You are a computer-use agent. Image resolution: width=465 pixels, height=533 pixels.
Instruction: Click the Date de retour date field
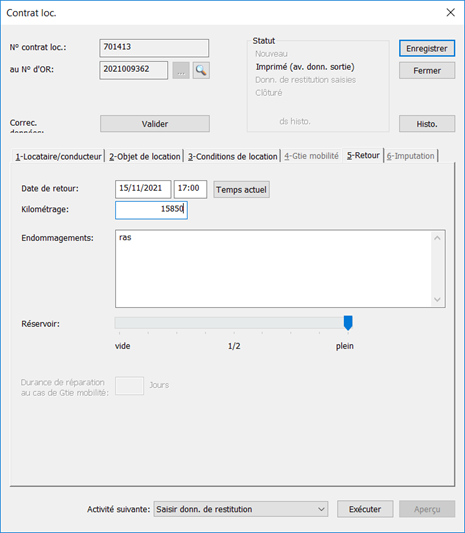click(143, 189)
